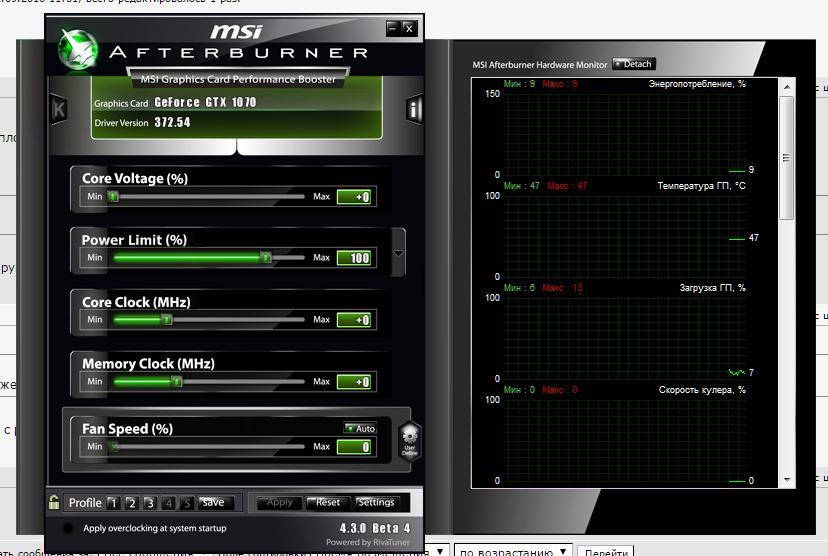Screen dimensions: 828x556
Task: Click the Fan Speed slider handle
Action: click(x=114, y=447)
